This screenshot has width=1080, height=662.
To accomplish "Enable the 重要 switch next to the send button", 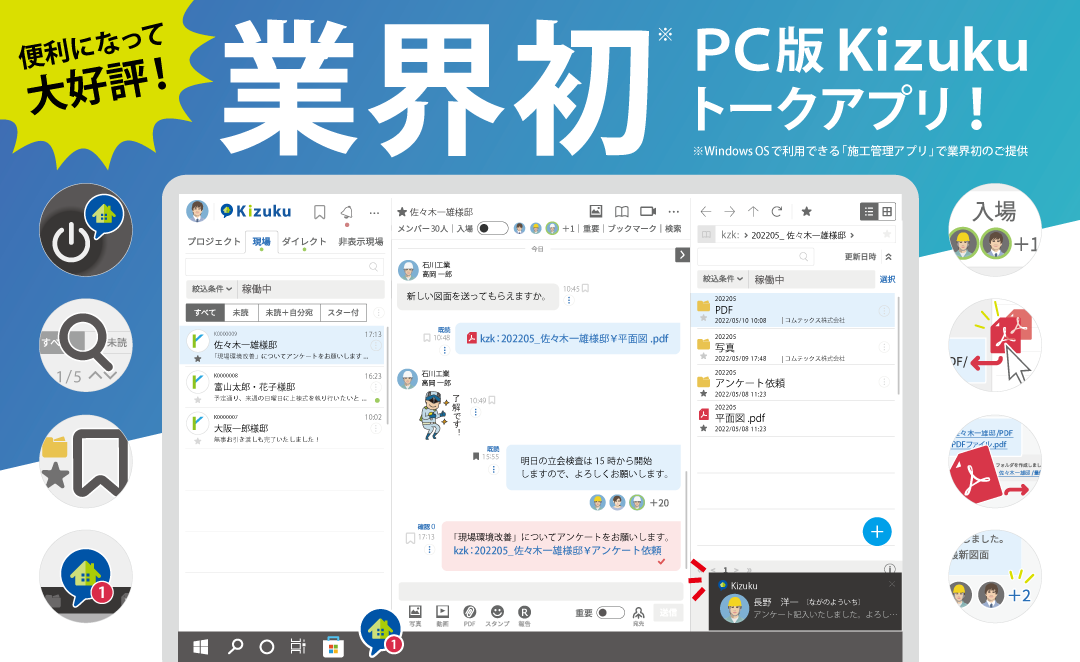I will coord(611,612).
